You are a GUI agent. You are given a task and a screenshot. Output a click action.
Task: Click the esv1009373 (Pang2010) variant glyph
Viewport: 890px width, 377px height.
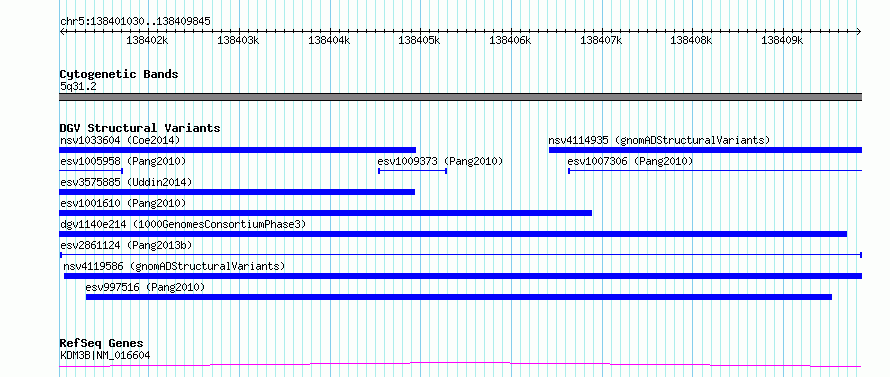[x=412, y=171]
